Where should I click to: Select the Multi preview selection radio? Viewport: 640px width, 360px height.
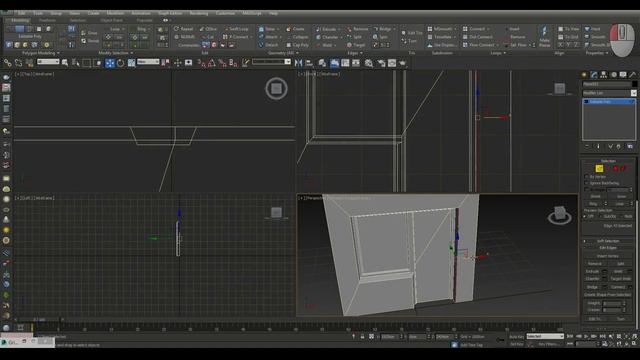click(621, 216)
